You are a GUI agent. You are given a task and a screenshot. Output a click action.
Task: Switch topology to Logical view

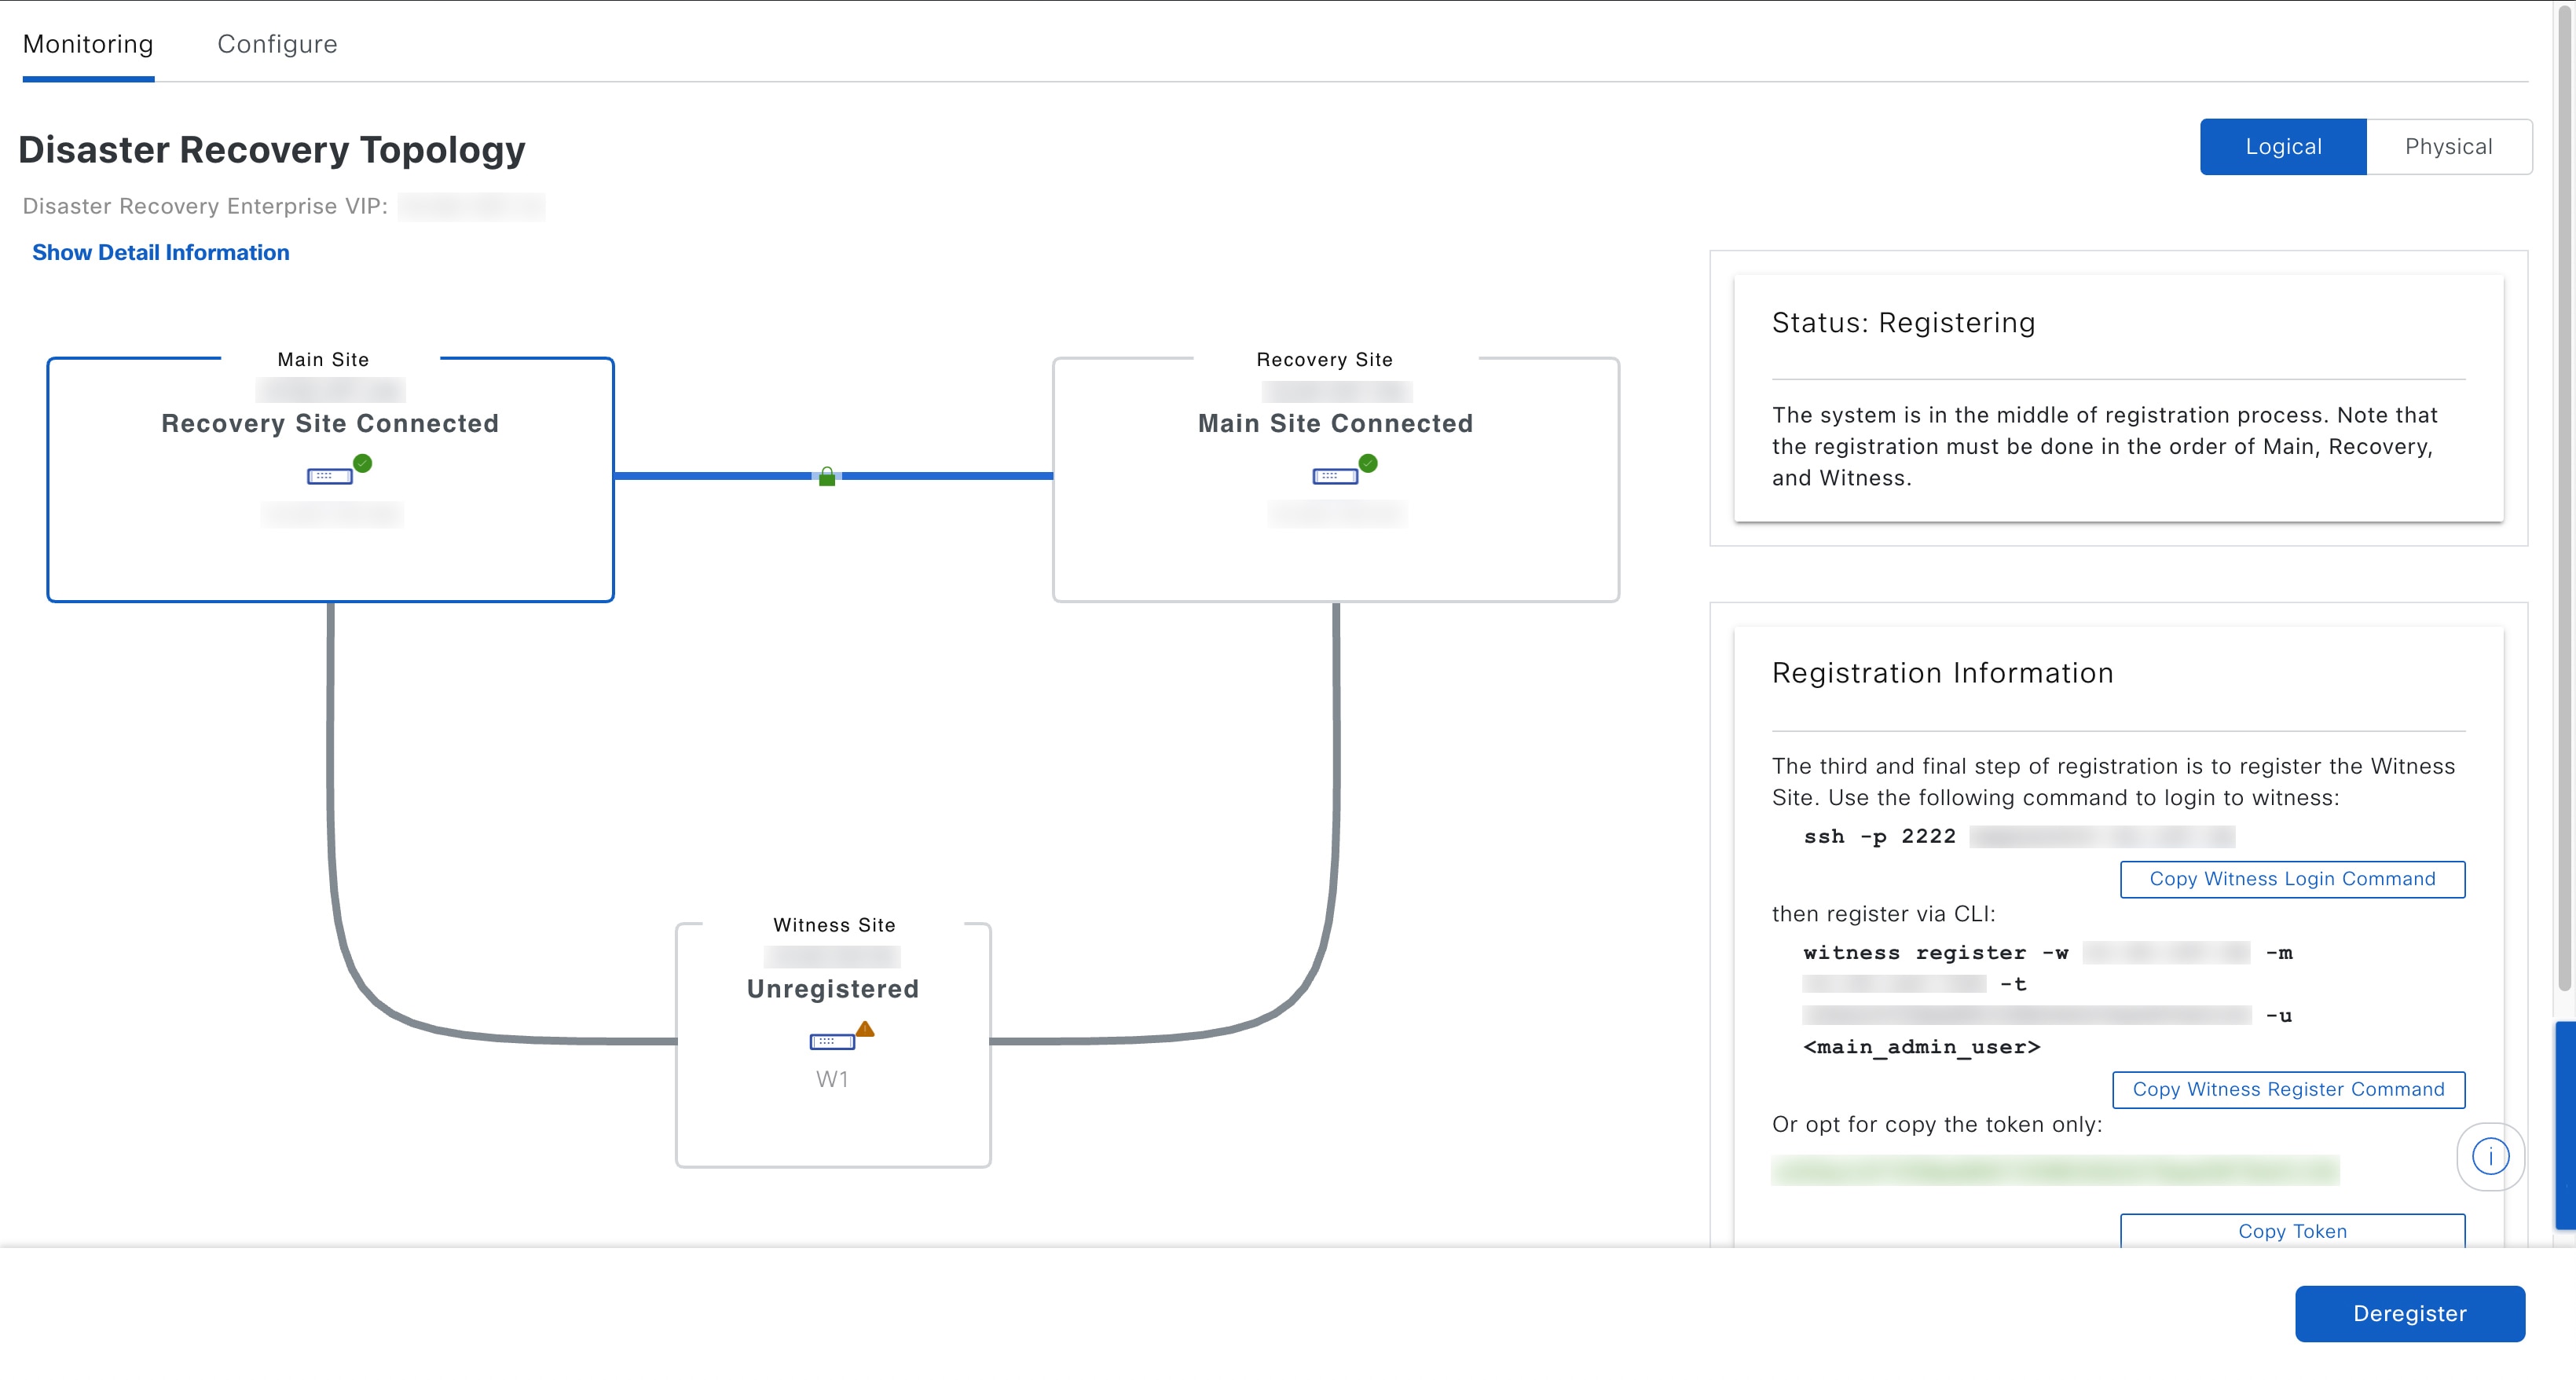pos(2282,147)
